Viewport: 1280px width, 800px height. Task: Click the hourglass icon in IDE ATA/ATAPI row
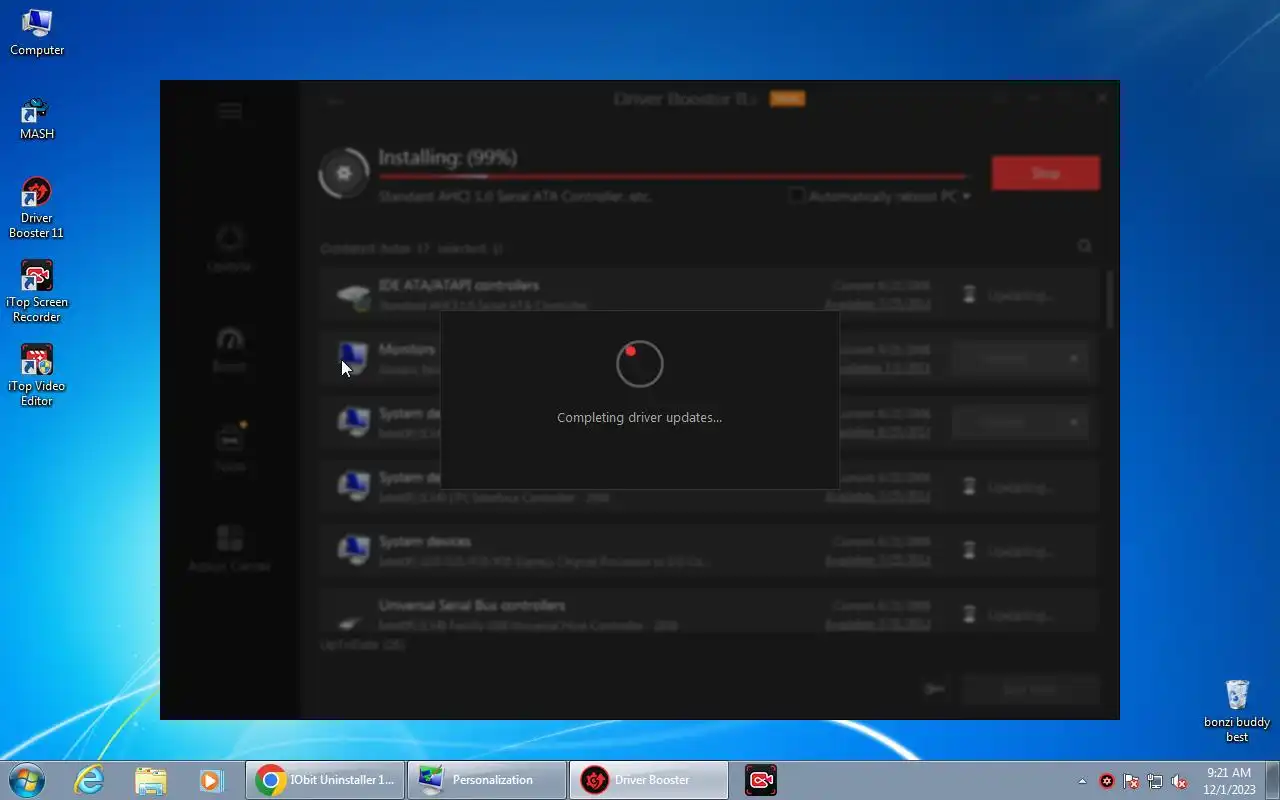pyautogui.click(x=968, y=294)
